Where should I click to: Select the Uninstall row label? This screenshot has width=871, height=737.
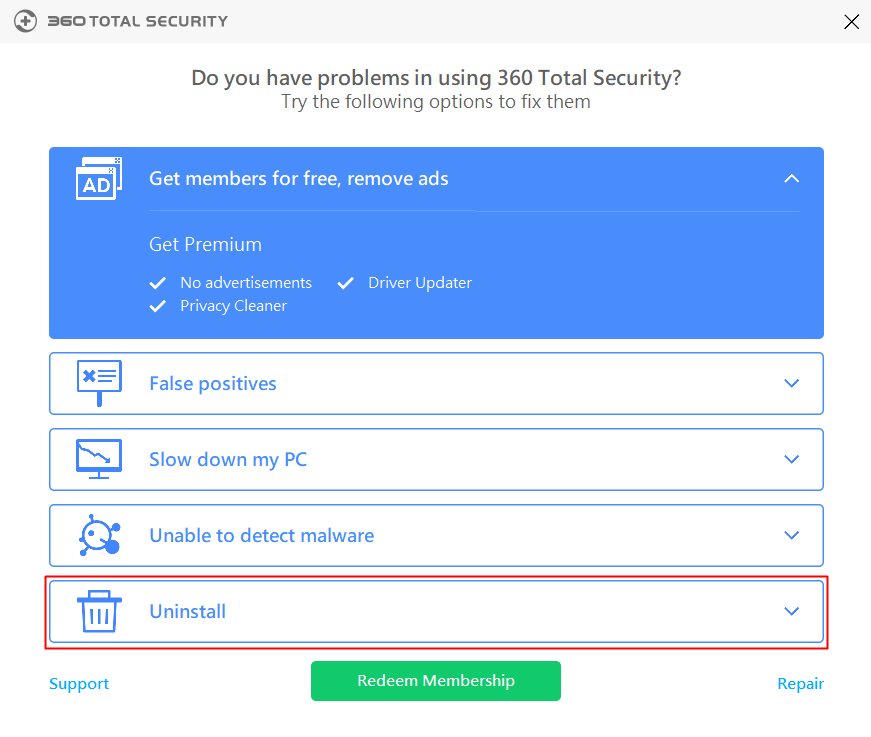click(x=187, y=611)
